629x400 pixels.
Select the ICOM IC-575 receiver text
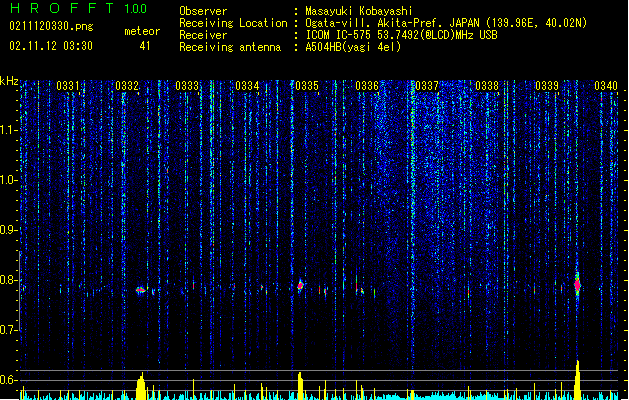(402, 35)
